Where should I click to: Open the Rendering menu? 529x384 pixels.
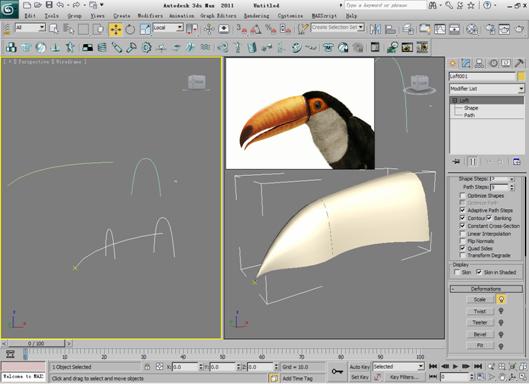coord(257,16)
